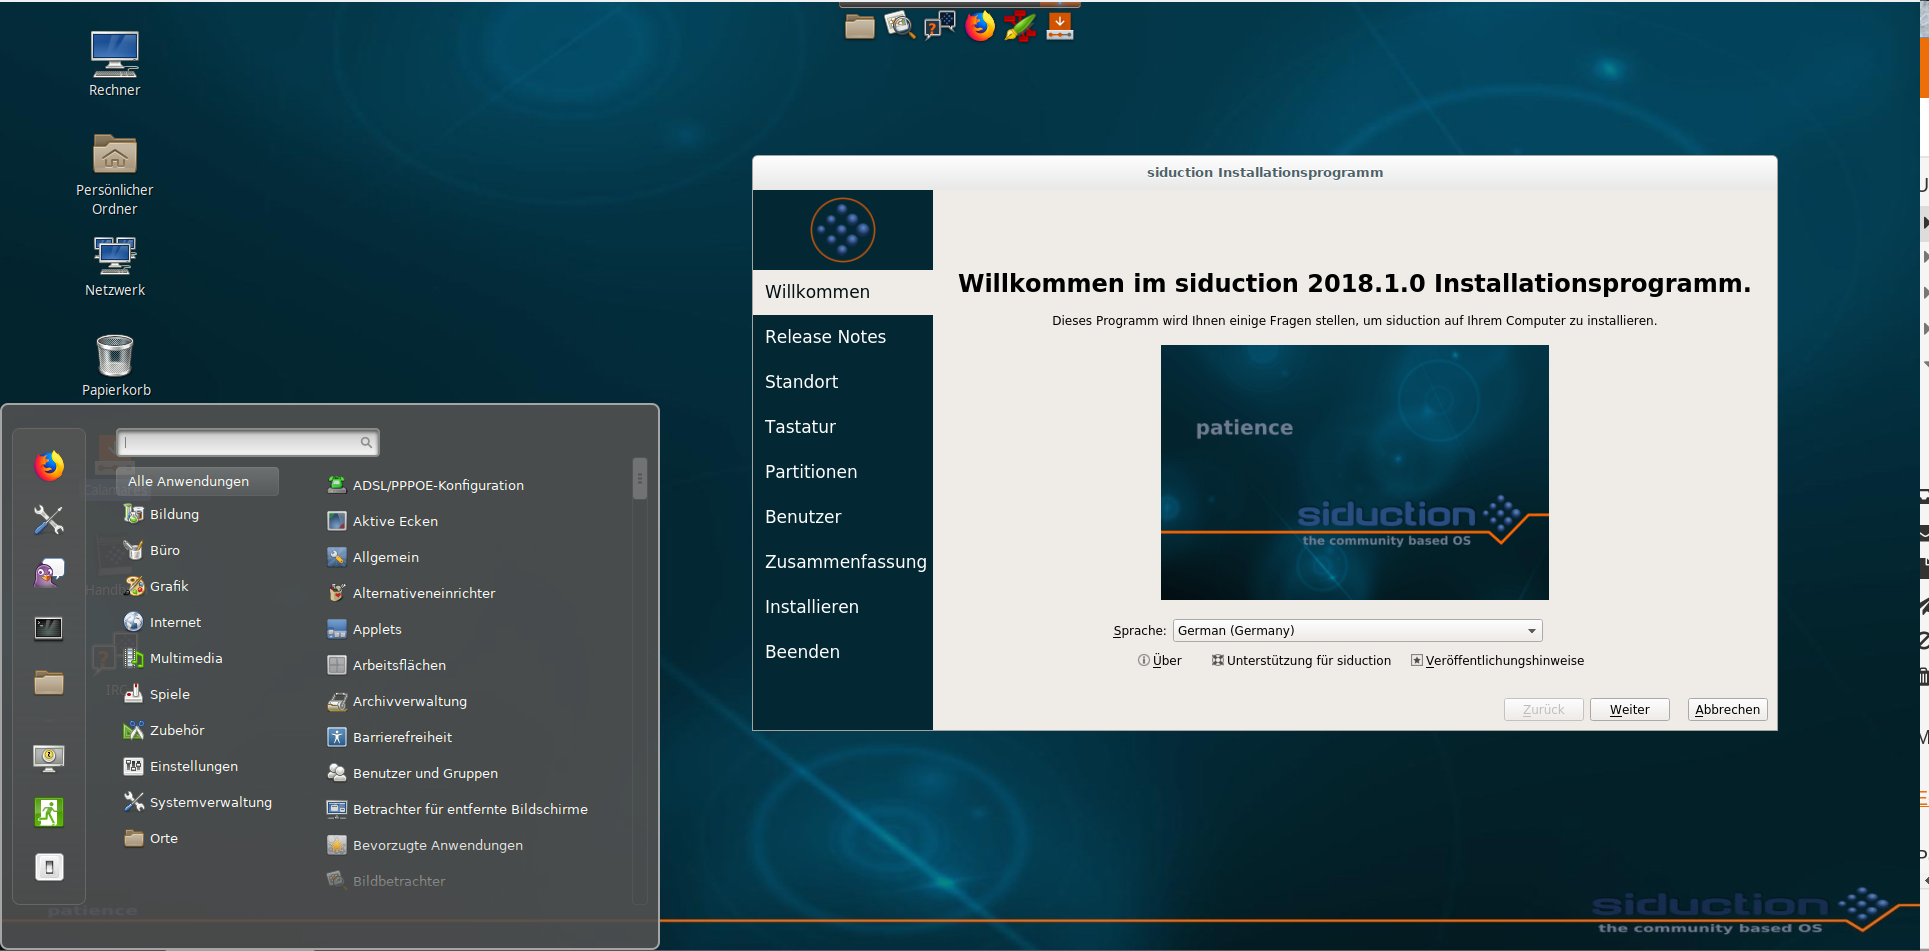Click the Über button
1929x951 pixels.
(x=1160, y=660)
